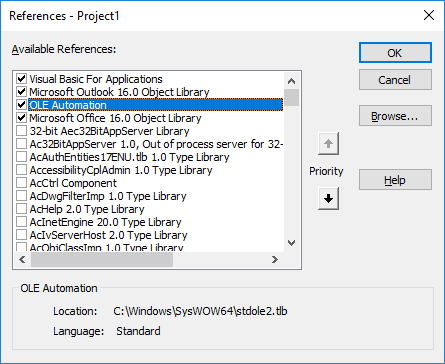
Task: Select 32-bit Aec32BitAppServer Library row text
Action: (109, 131)
